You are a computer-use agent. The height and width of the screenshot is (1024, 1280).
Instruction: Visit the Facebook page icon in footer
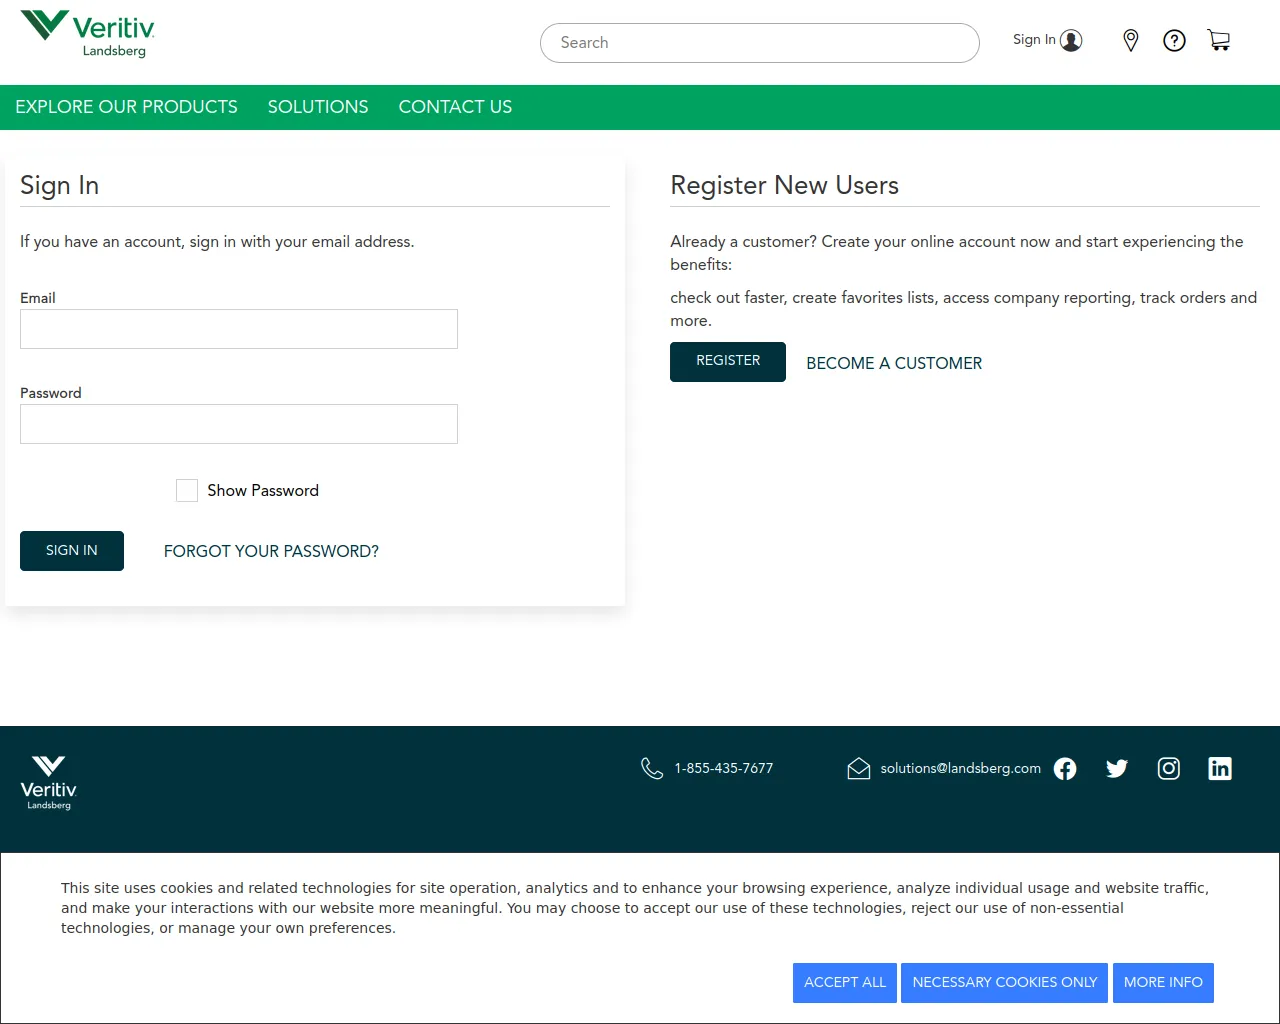click(x=1065, y=768)
